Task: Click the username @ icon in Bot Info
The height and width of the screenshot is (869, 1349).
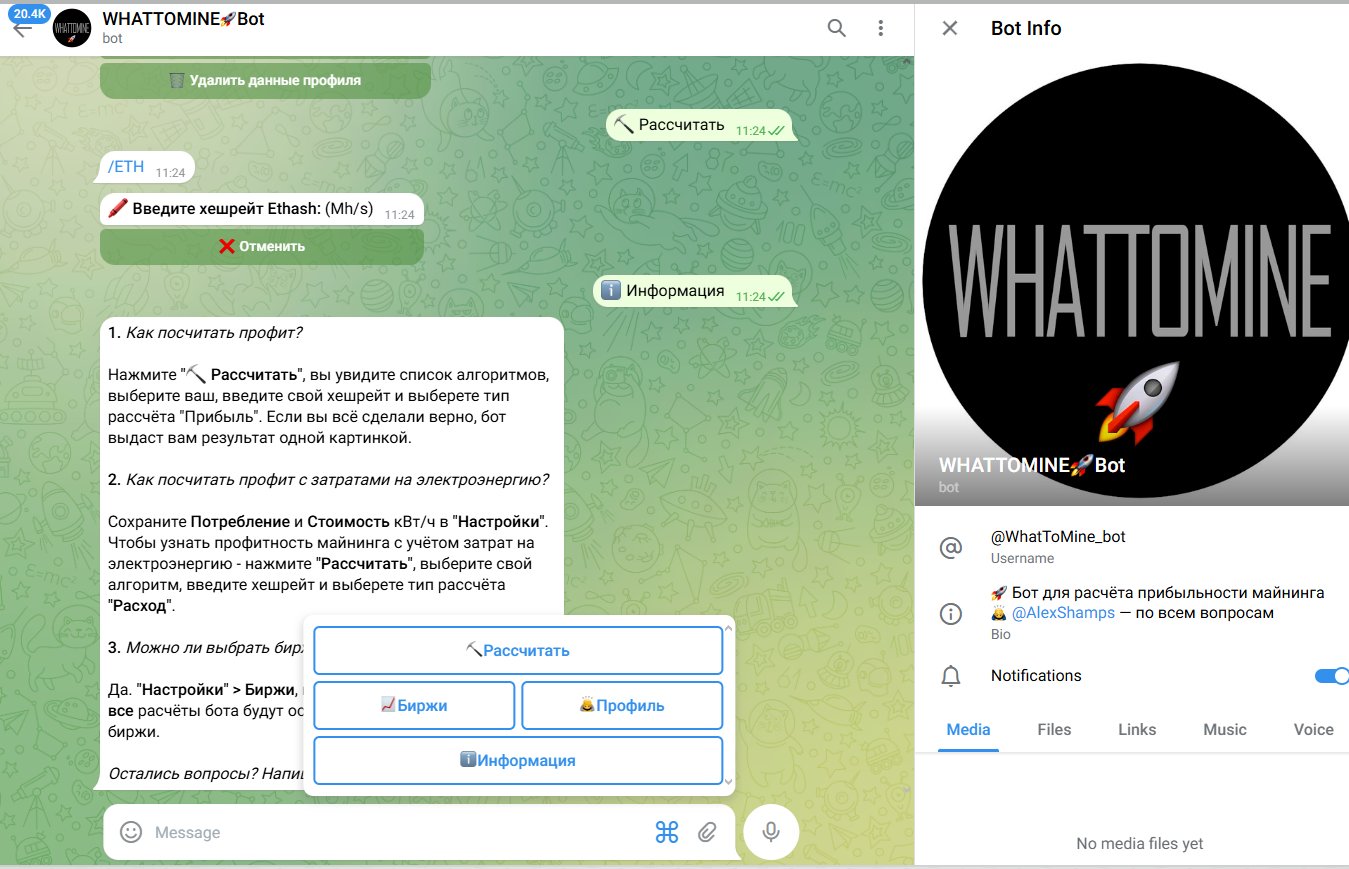Action: coord(951,547)
